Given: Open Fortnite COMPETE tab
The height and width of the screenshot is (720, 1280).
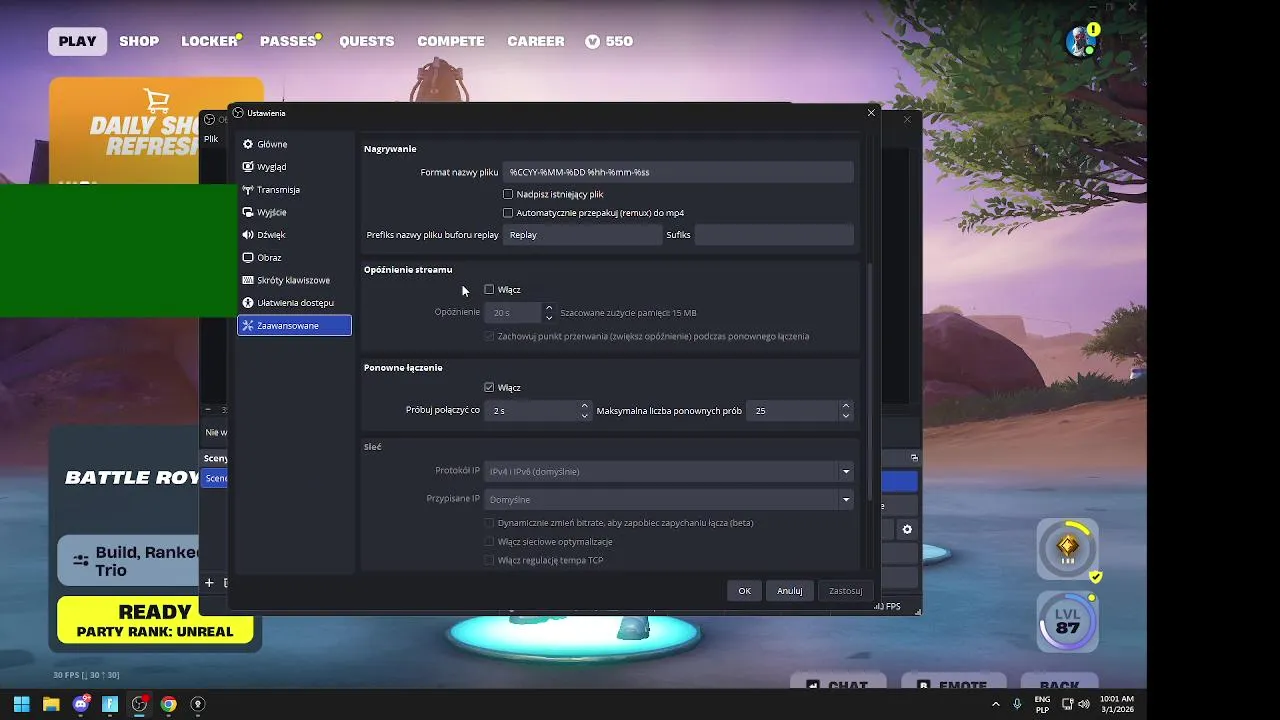Looking at the screenshot, I should [x=451, y=41].
